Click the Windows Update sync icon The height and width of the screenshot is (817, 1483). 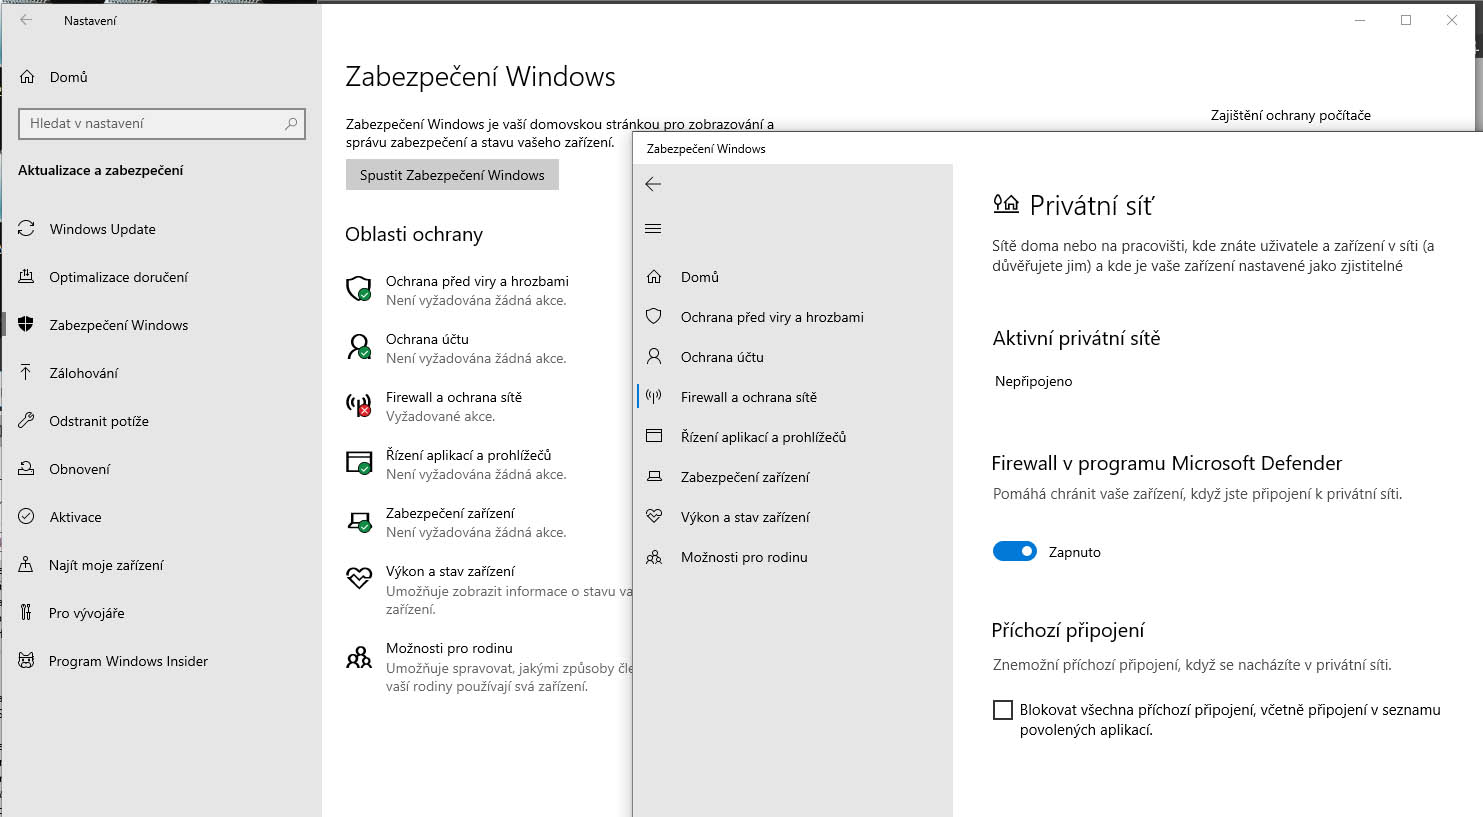tap(27, 229)
